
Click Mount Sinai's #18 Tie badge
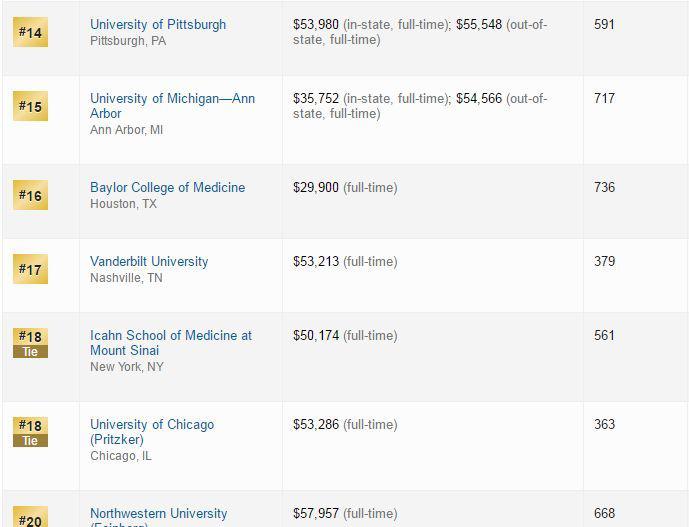click(x=30, y=342)
